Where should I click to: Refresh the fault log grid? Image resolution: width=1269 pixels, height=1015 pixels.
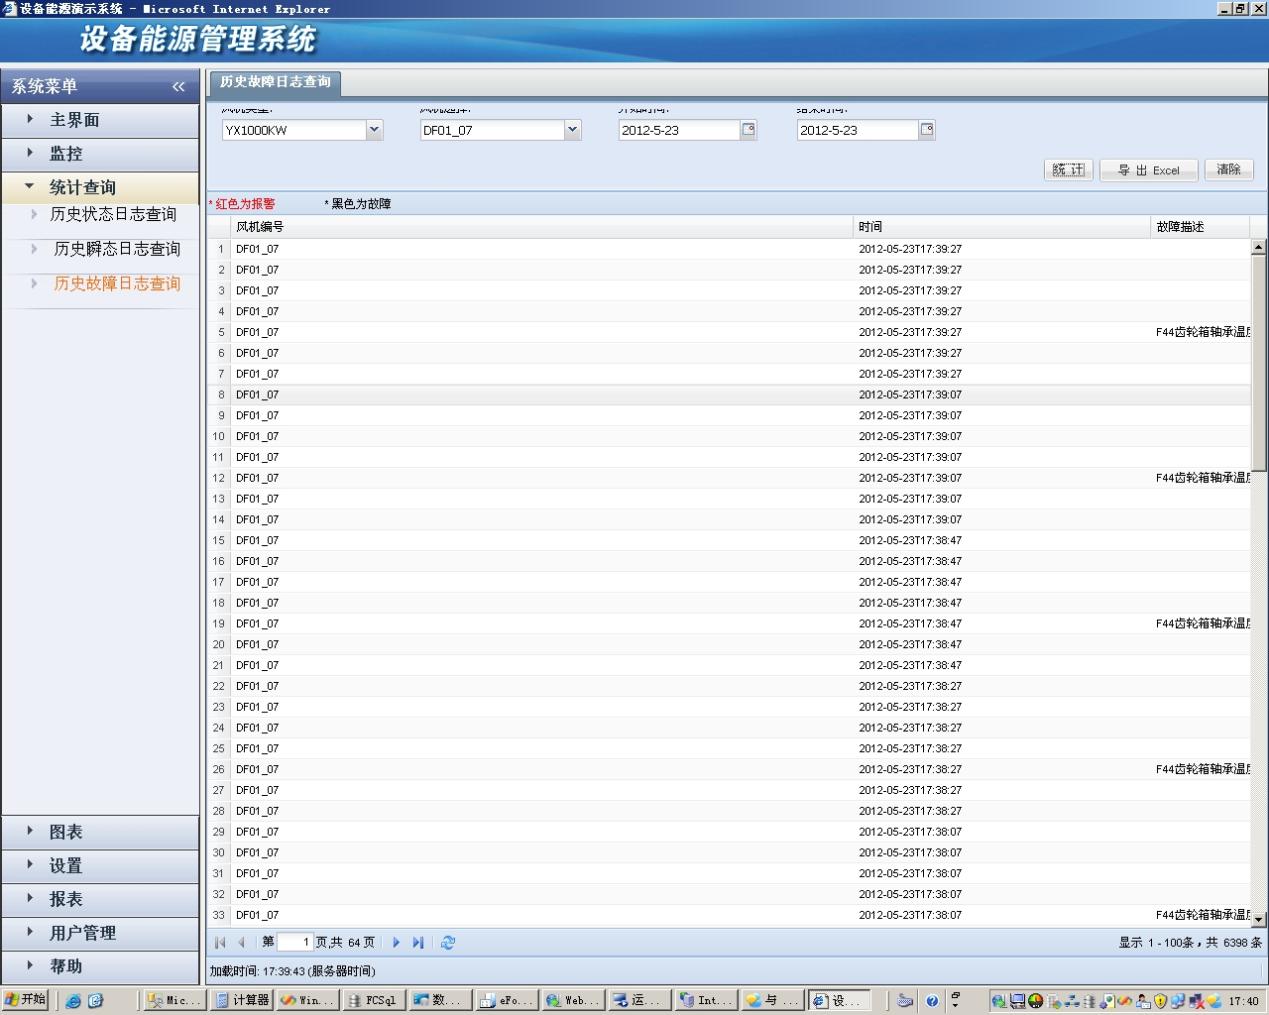click(448, 942)
